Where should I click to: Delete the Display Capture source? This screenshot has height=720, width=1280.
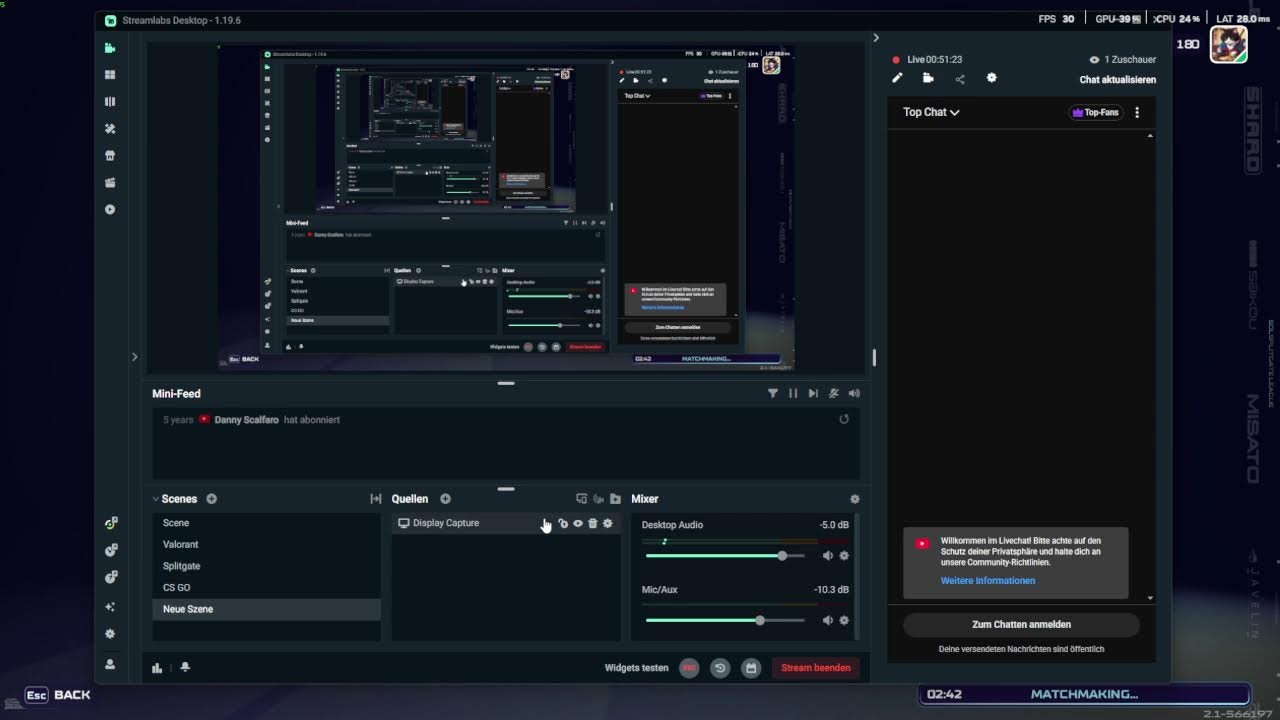pos(592,523)
